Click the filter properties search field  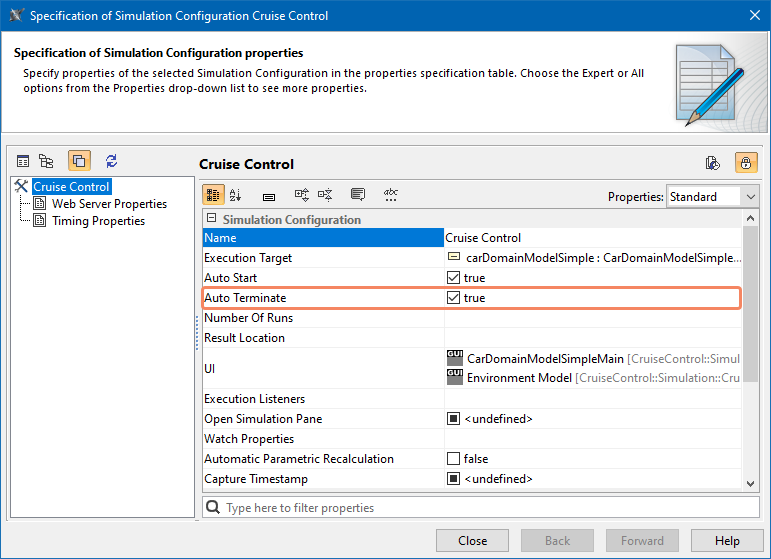tap(480, 508)
